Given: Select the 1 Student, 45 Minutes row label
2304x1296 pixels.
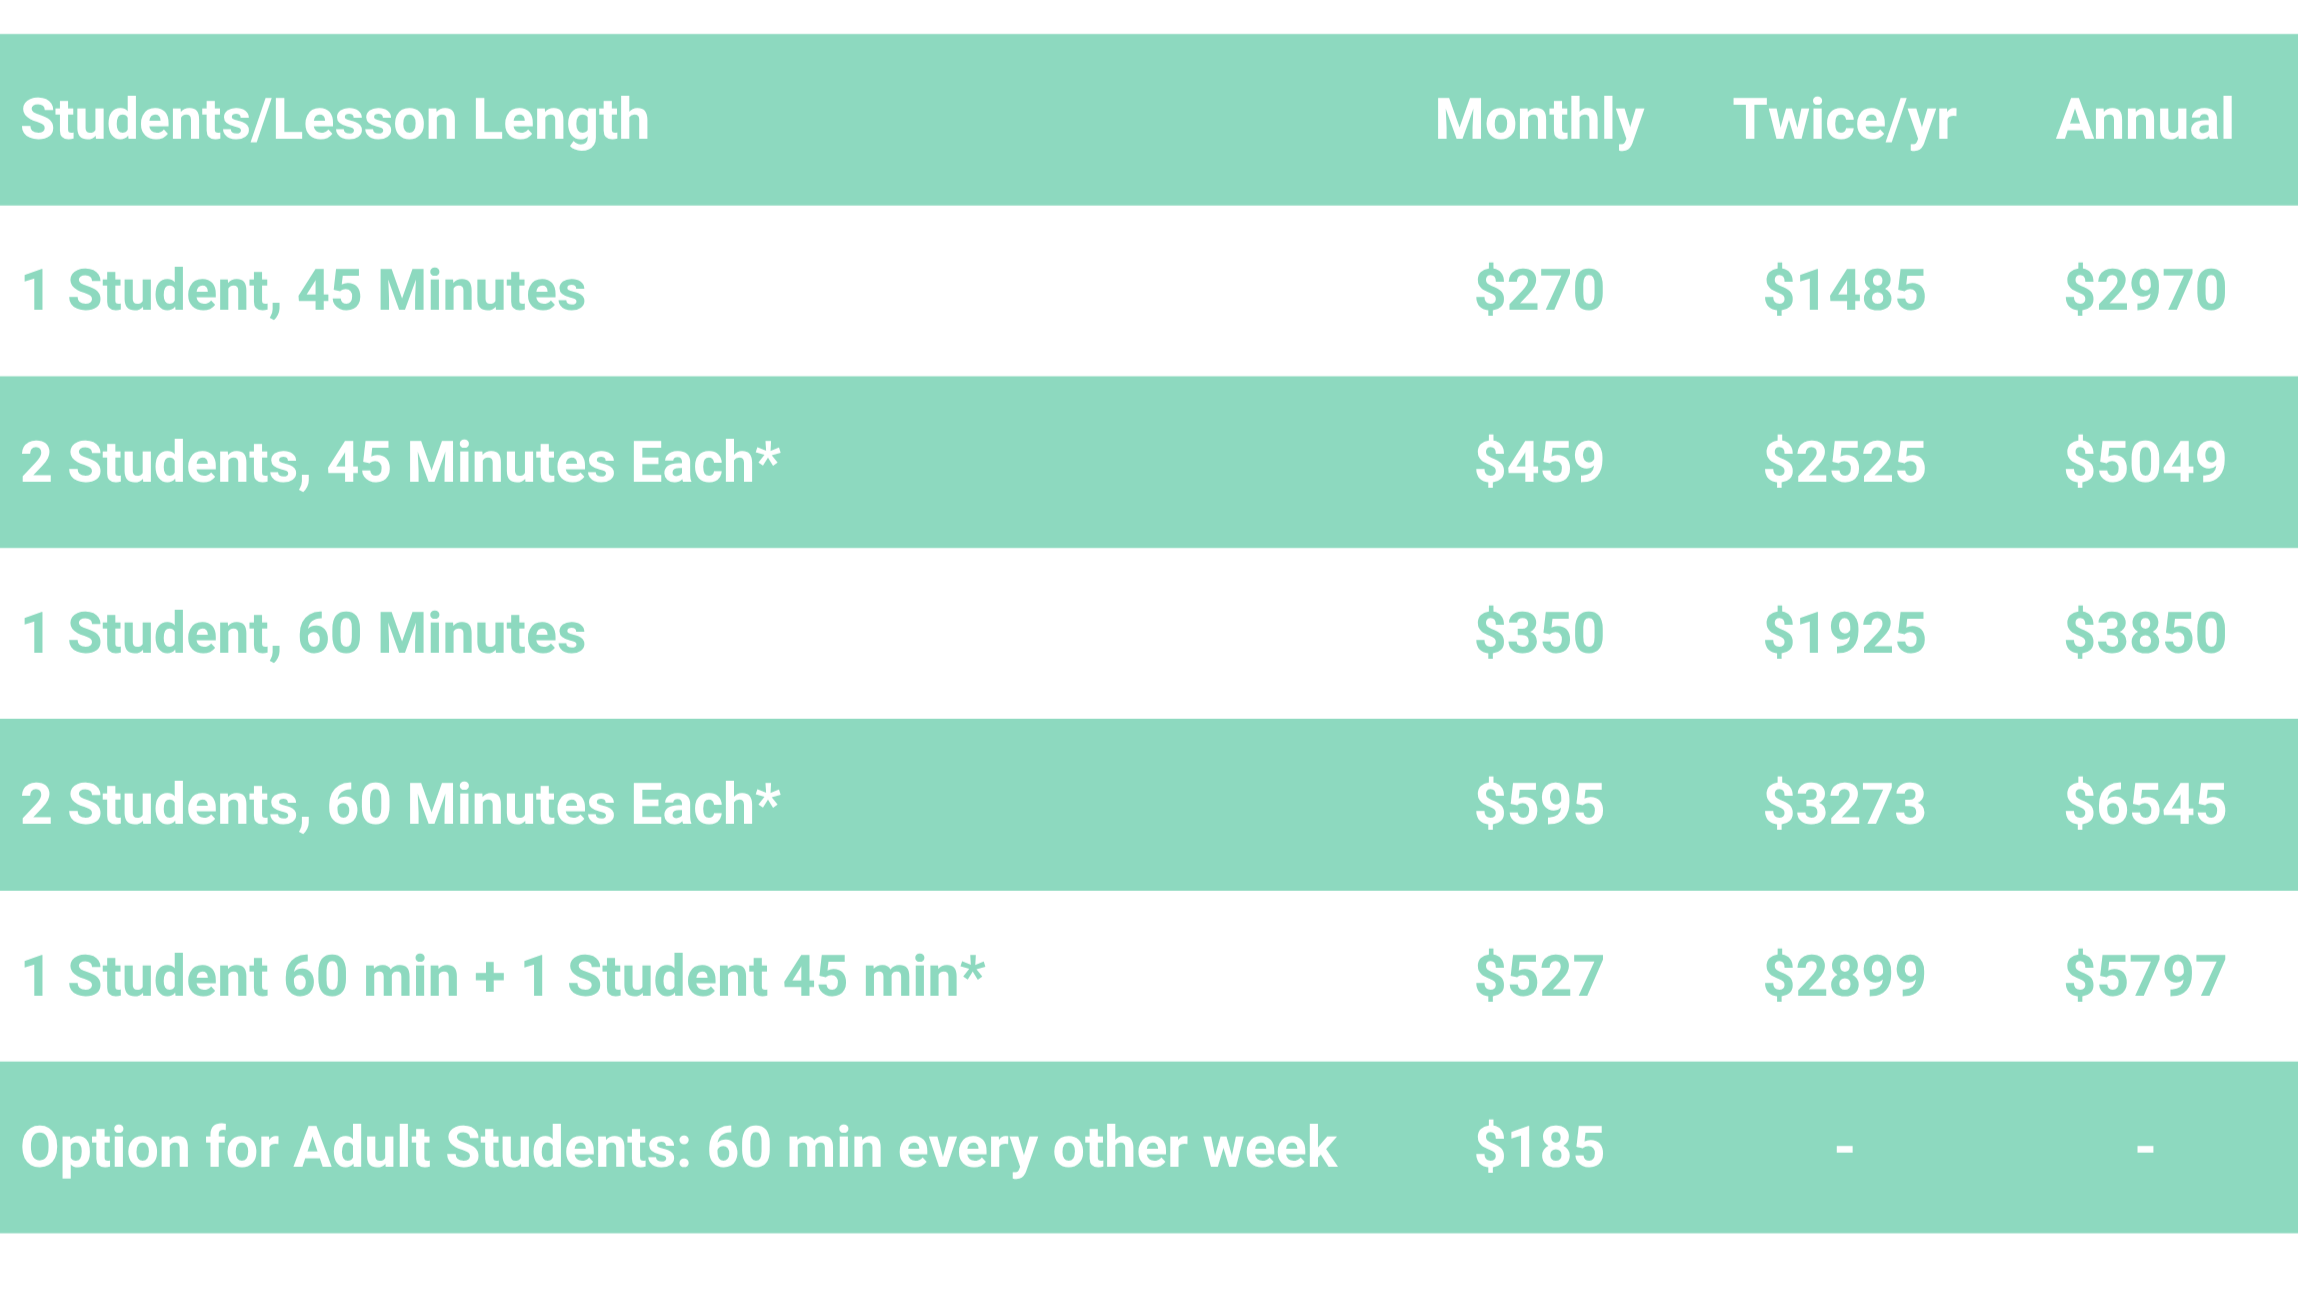Looking at the screenshot, I should pos(303,292).
